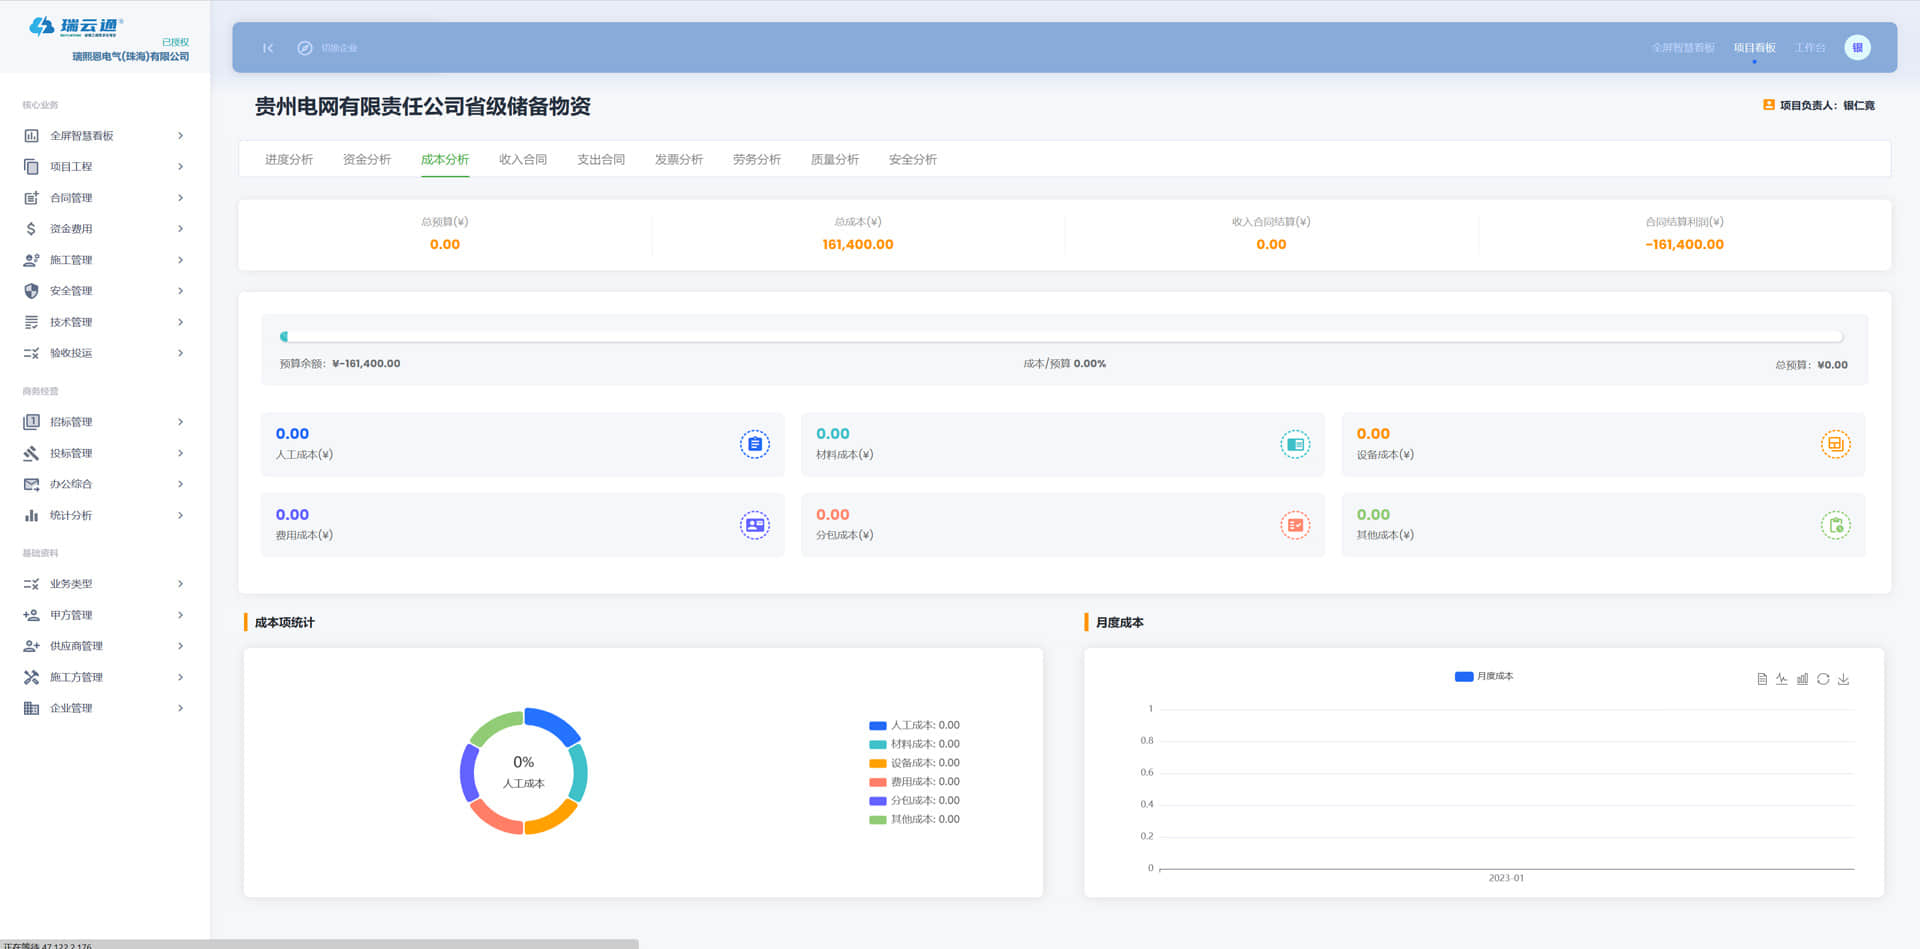Save the 月度成本 chart as image
Viewport: 1920px width, 949px height.
point(1844,679)
